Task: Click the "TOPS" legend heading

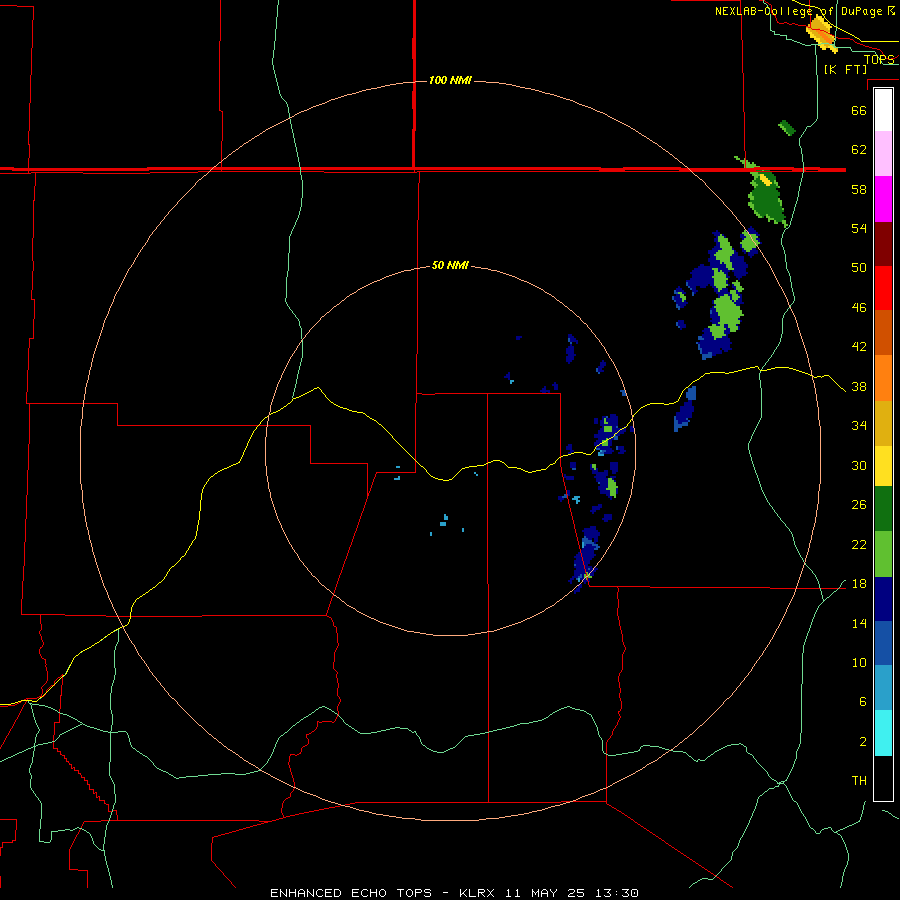Action: pos(879,59)
